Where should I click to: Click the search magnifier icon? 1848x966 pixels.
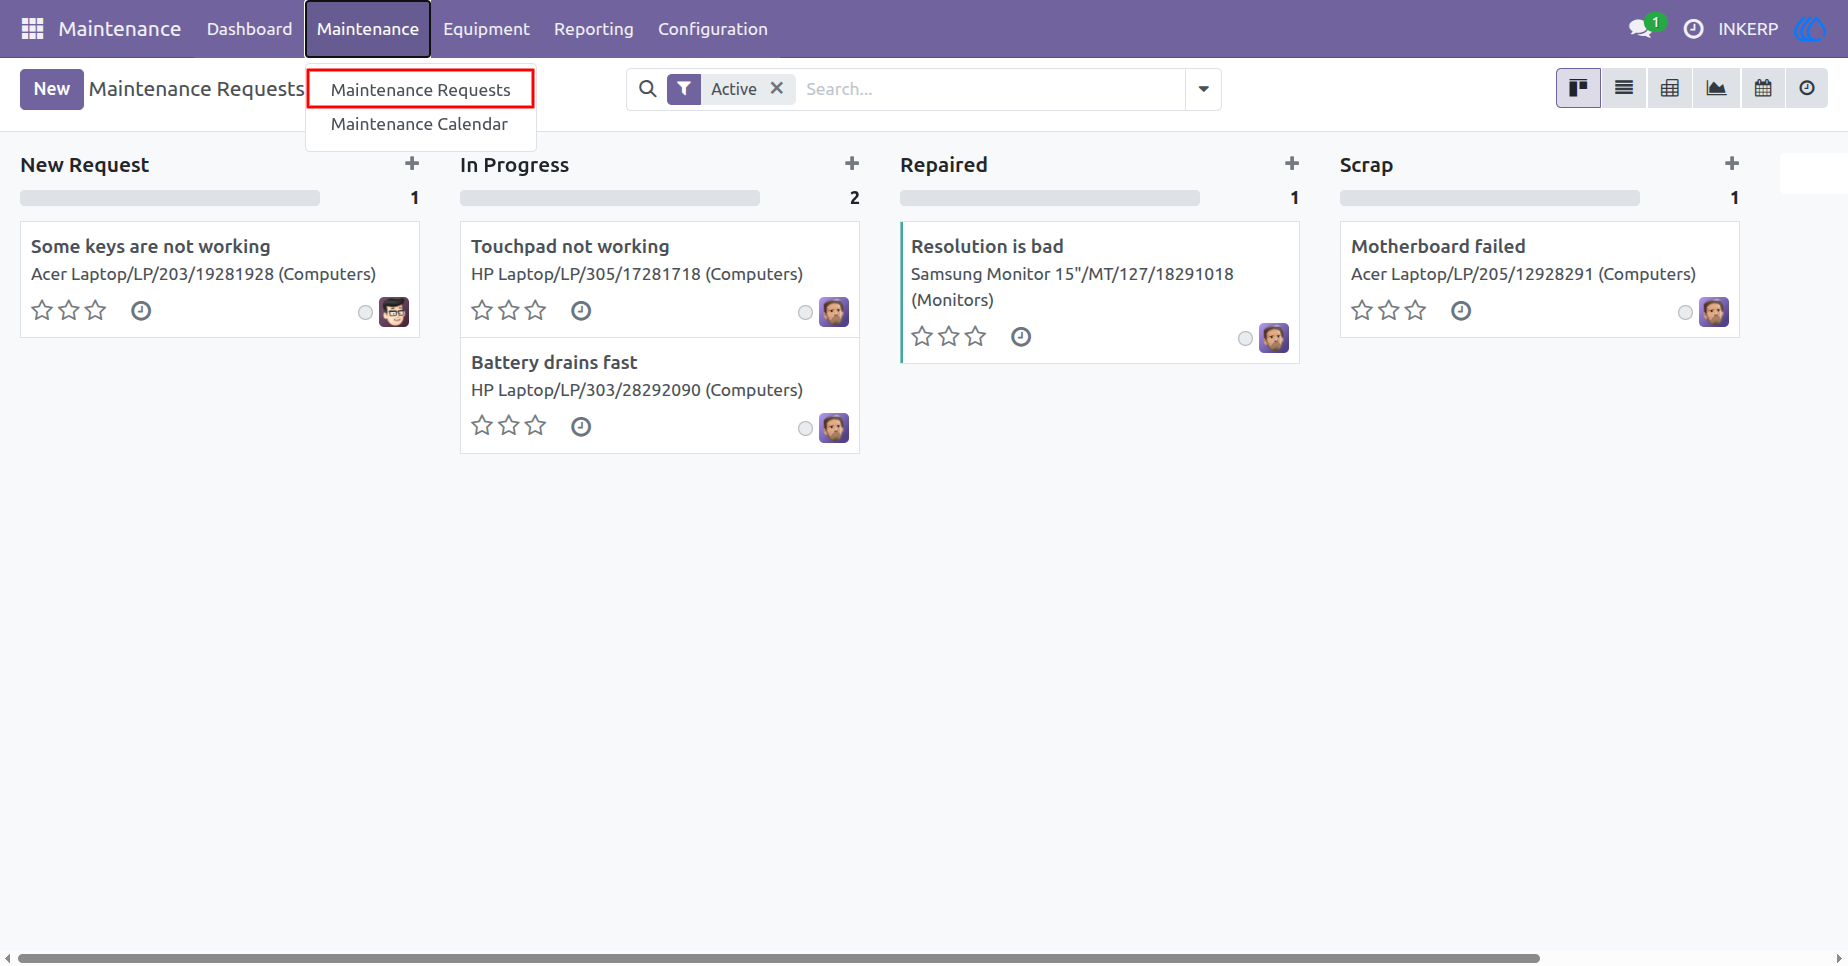(x=648, y=89)
